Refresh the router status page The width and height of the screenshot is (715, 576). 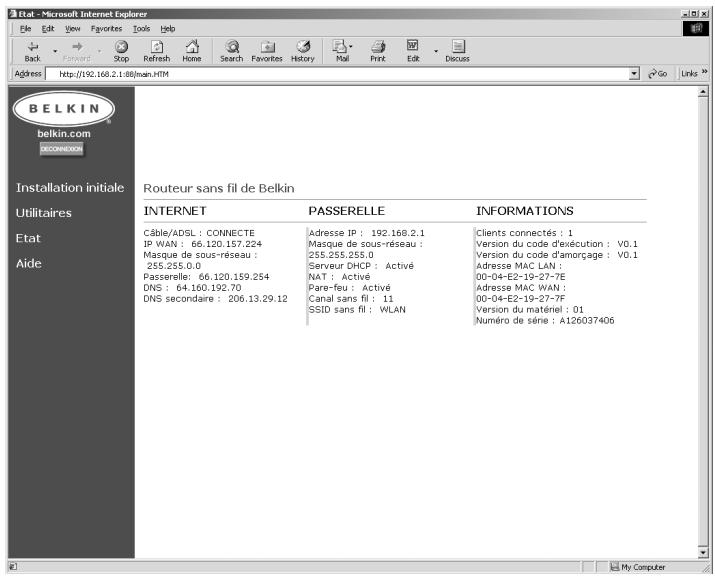click(x=156, y=51)
